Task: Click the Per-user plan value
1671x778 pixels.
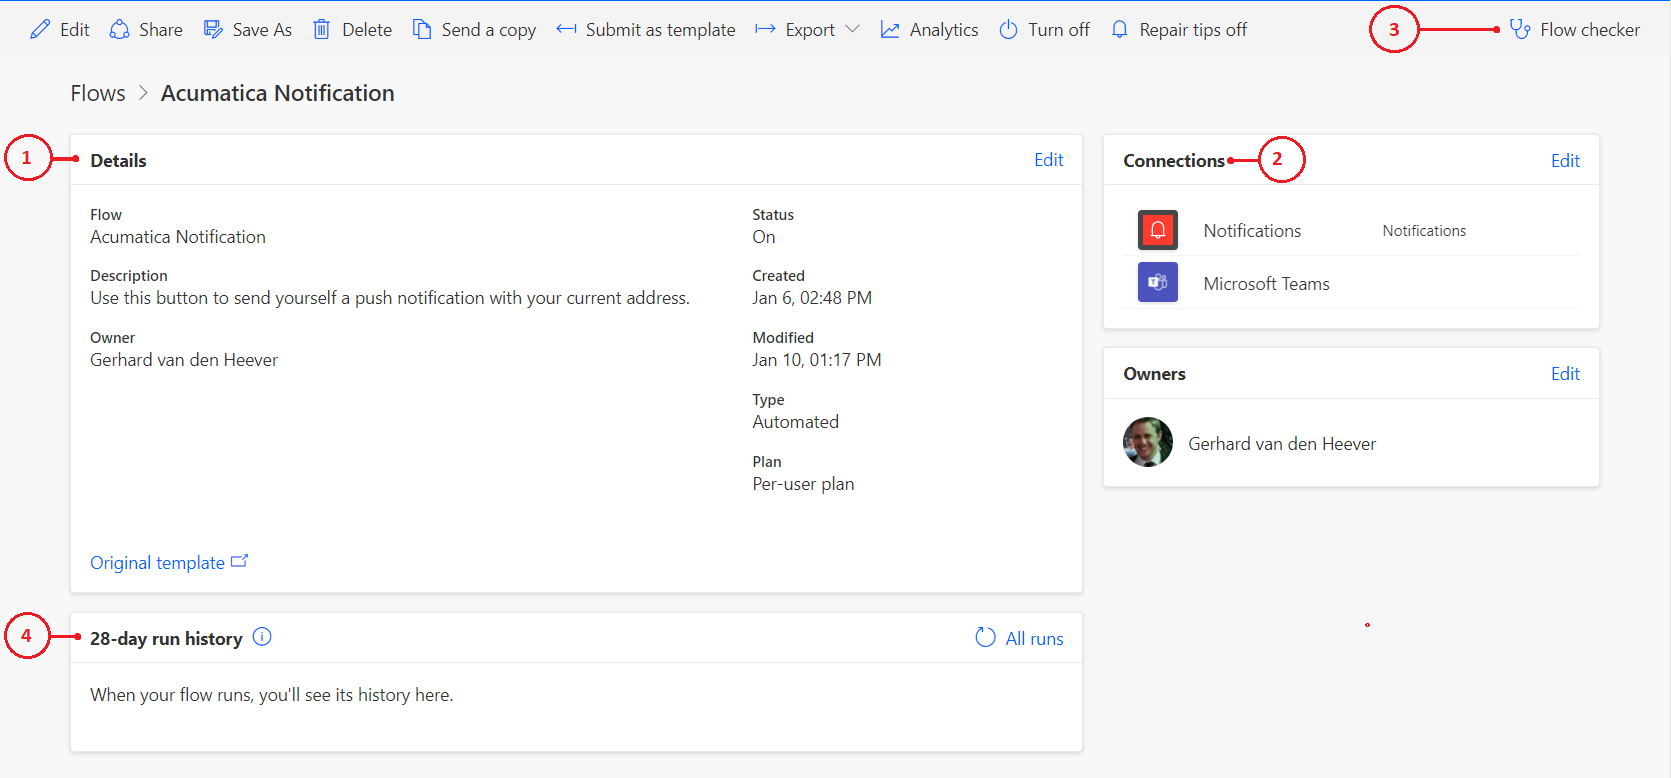Action: tap(803, 484)
